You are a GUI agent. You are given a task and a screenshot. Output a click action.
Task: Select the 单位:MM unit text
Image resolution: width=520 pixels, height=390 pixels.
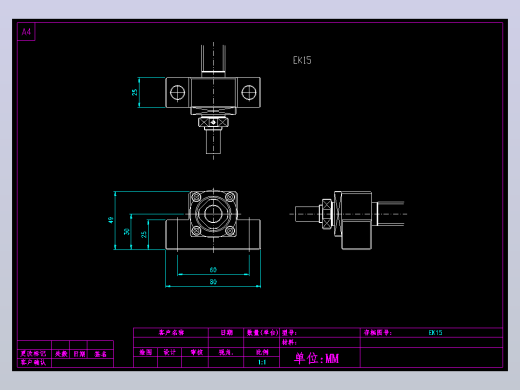tap(316, 358)
